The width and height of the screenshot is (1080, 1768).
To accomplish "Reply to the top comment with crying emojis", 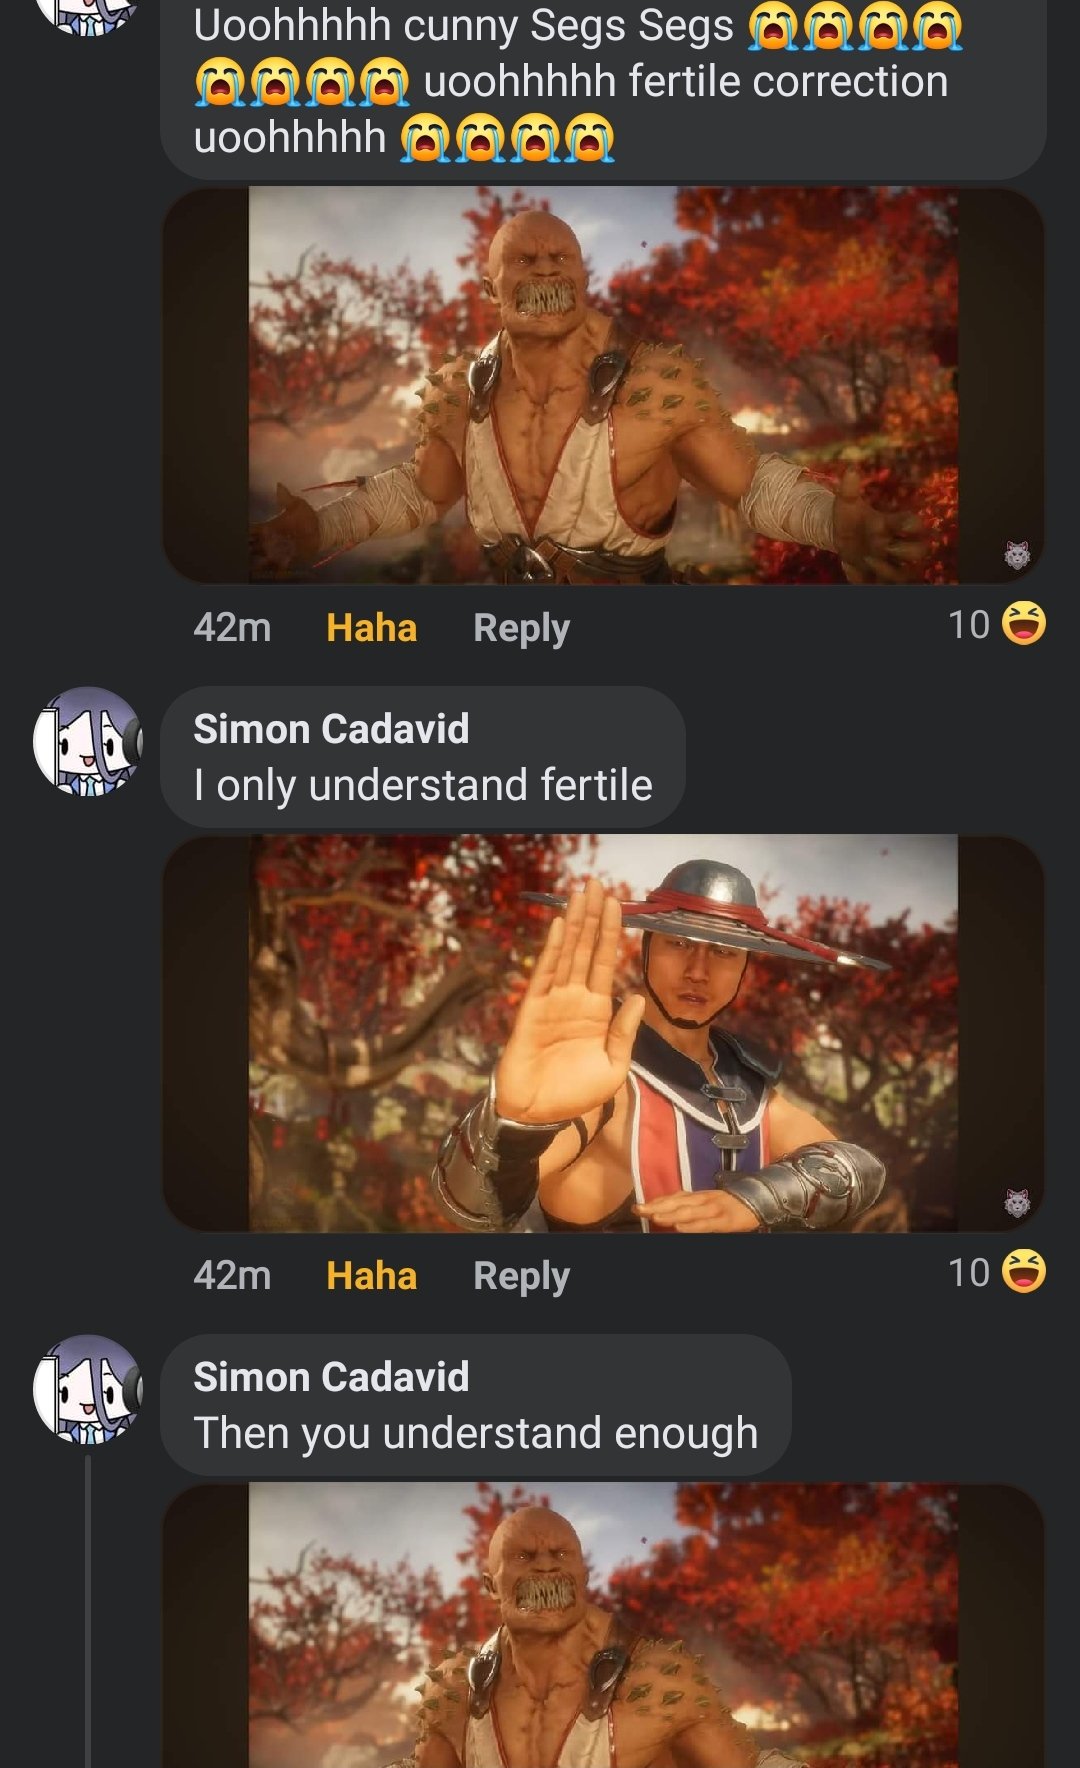I will [521, 628].
